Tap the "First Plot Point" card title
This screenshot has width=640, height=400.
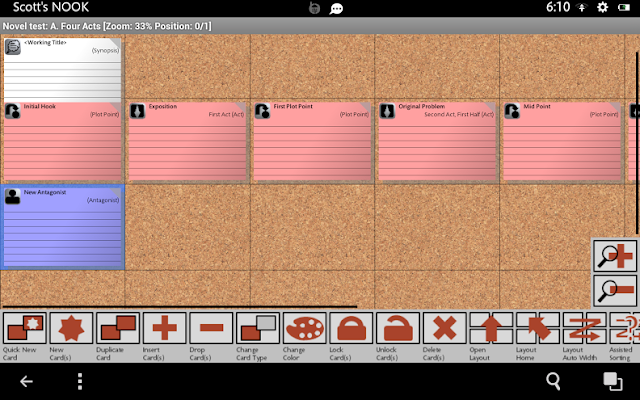click(293, 106)
